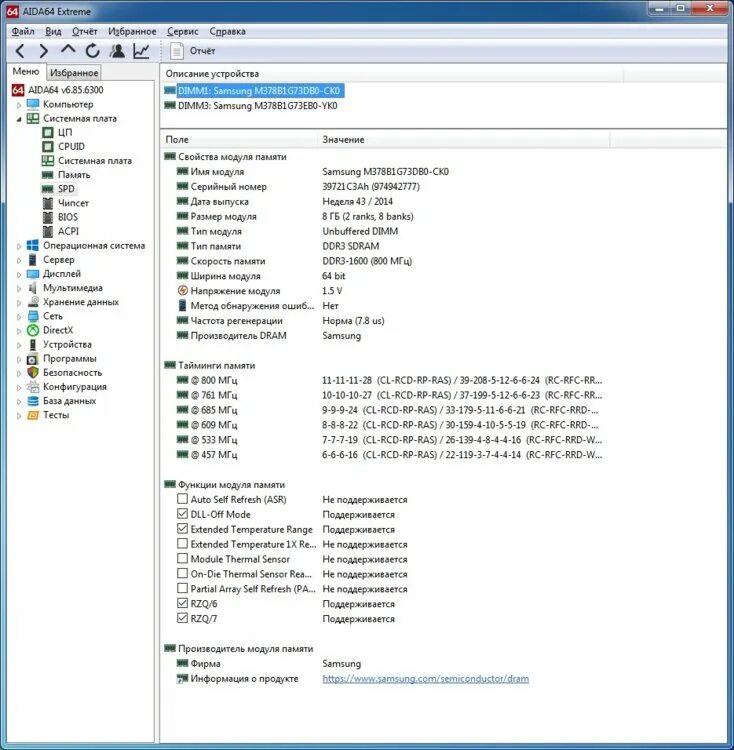Click the user silhouette toolbar icon
The width and height of the screenshot is (734, 750).
tap(117, 51)
